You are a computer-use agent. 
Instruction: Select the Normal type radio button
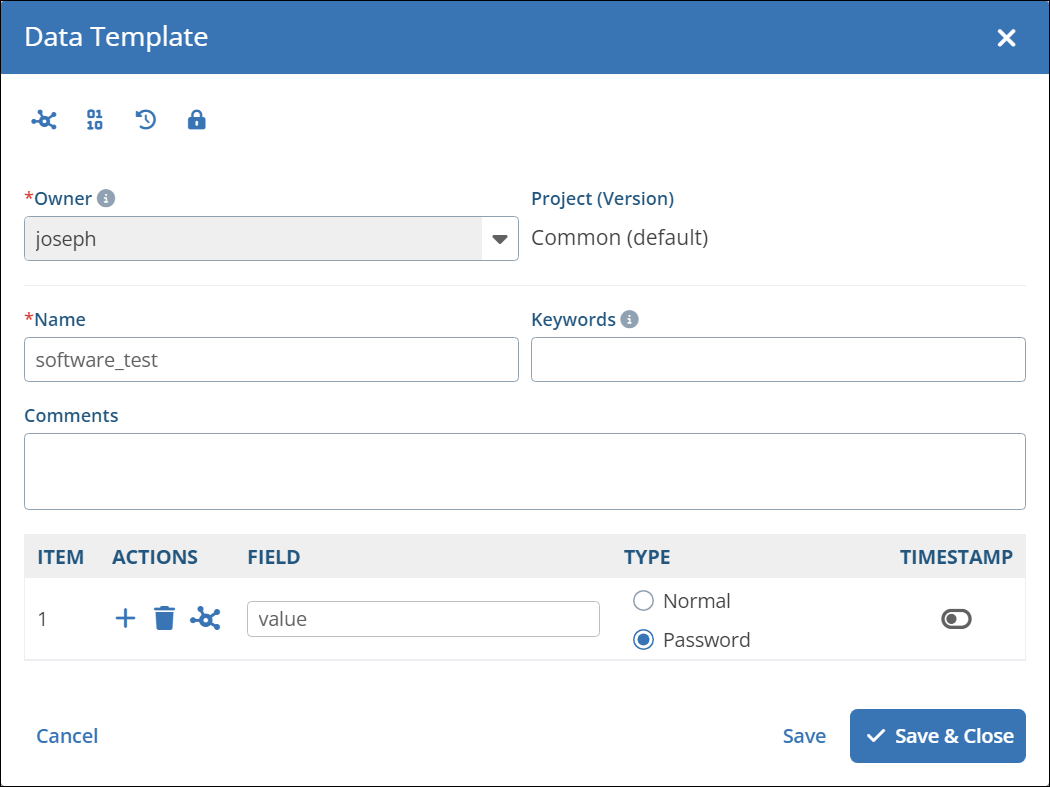(644, 601)
